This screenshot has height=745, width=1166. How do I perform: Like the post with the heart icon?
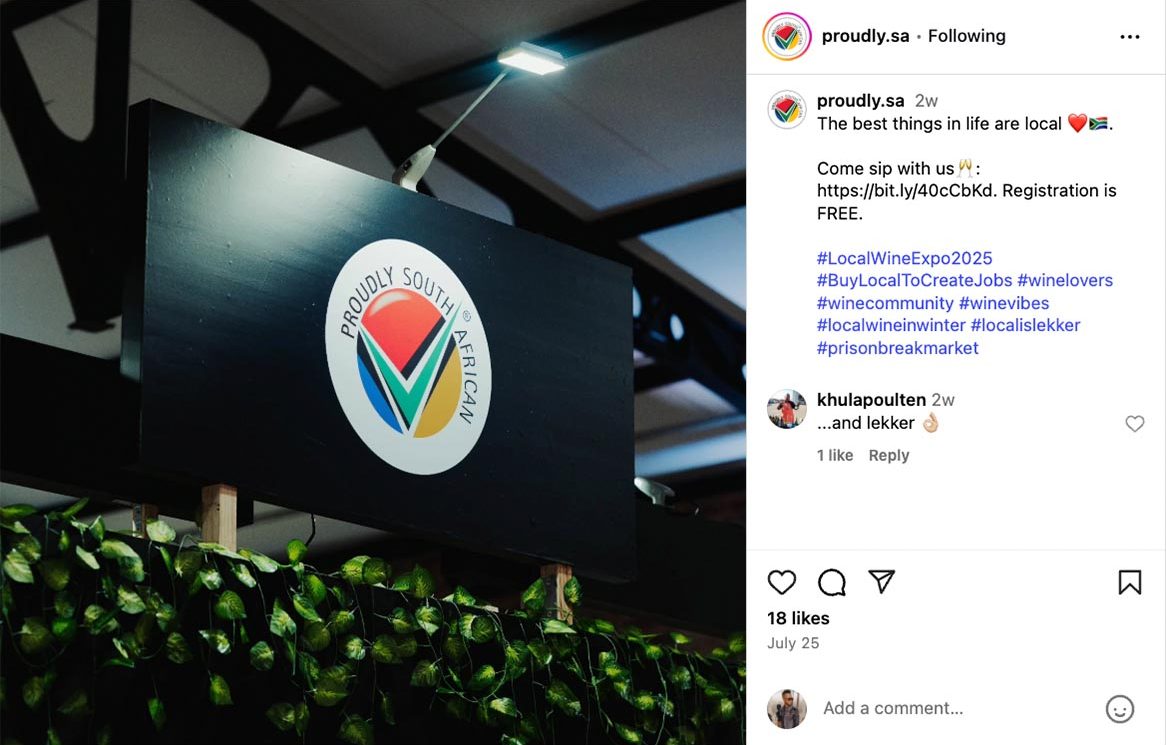point(782,582)
